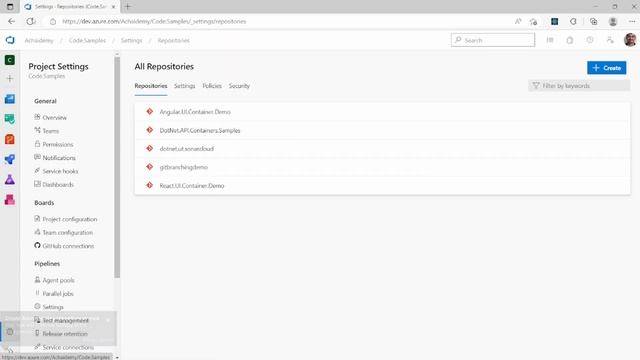Open browser read aloud icon
640x360 pixels.
[518, 21]
